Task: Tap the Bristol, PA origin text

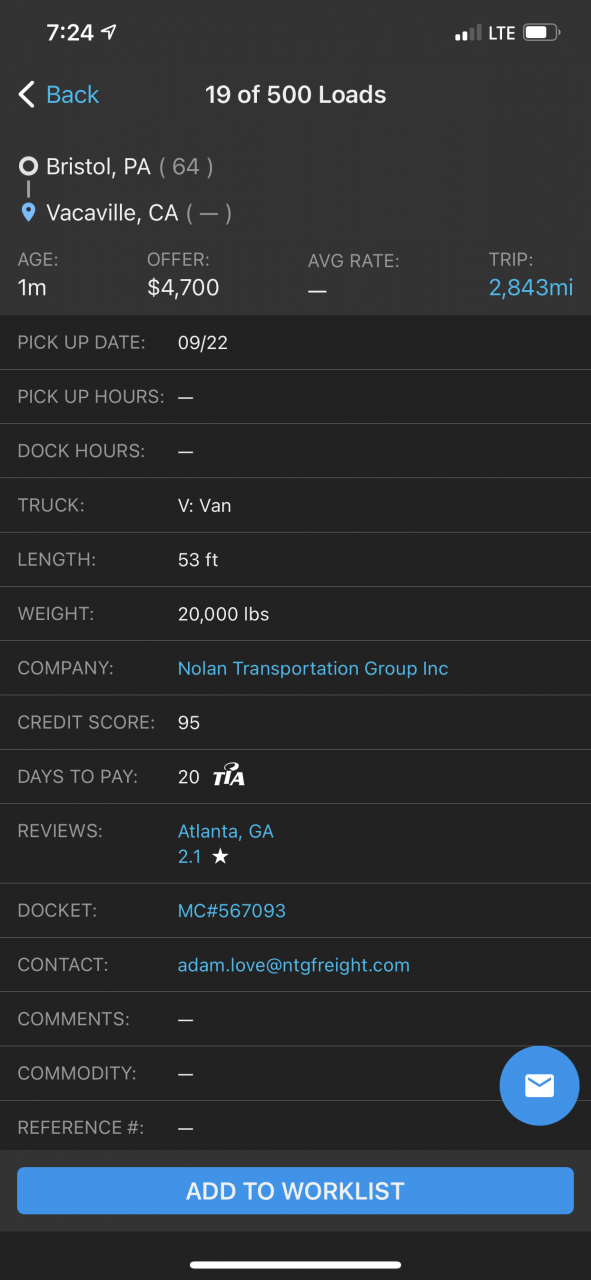Action: coord(98,167)
